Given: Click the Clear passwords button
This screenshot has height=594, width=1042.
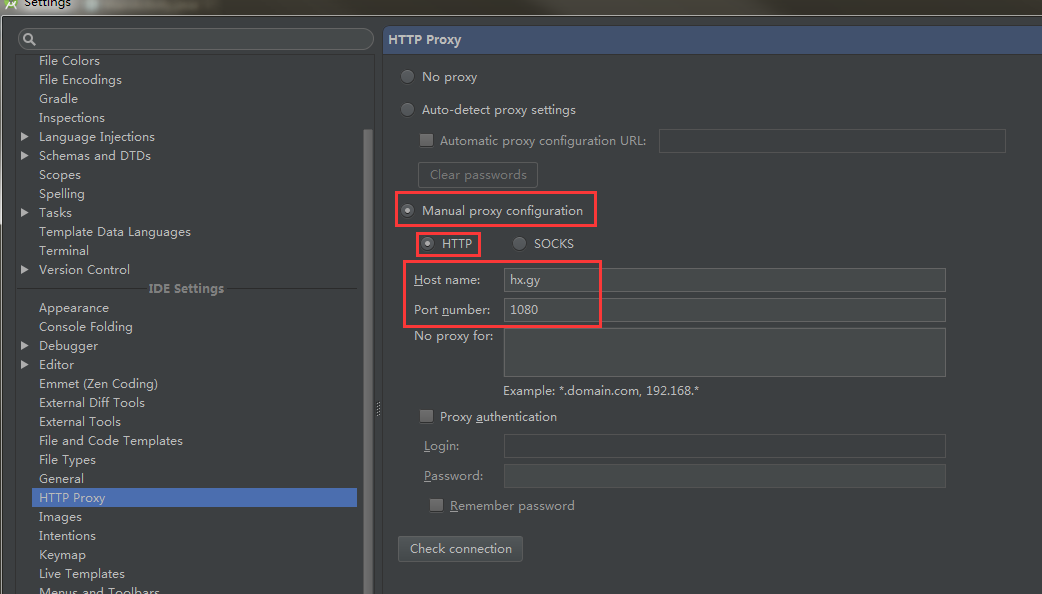Looking at the screenshot, I should click(x=478, y=175).
